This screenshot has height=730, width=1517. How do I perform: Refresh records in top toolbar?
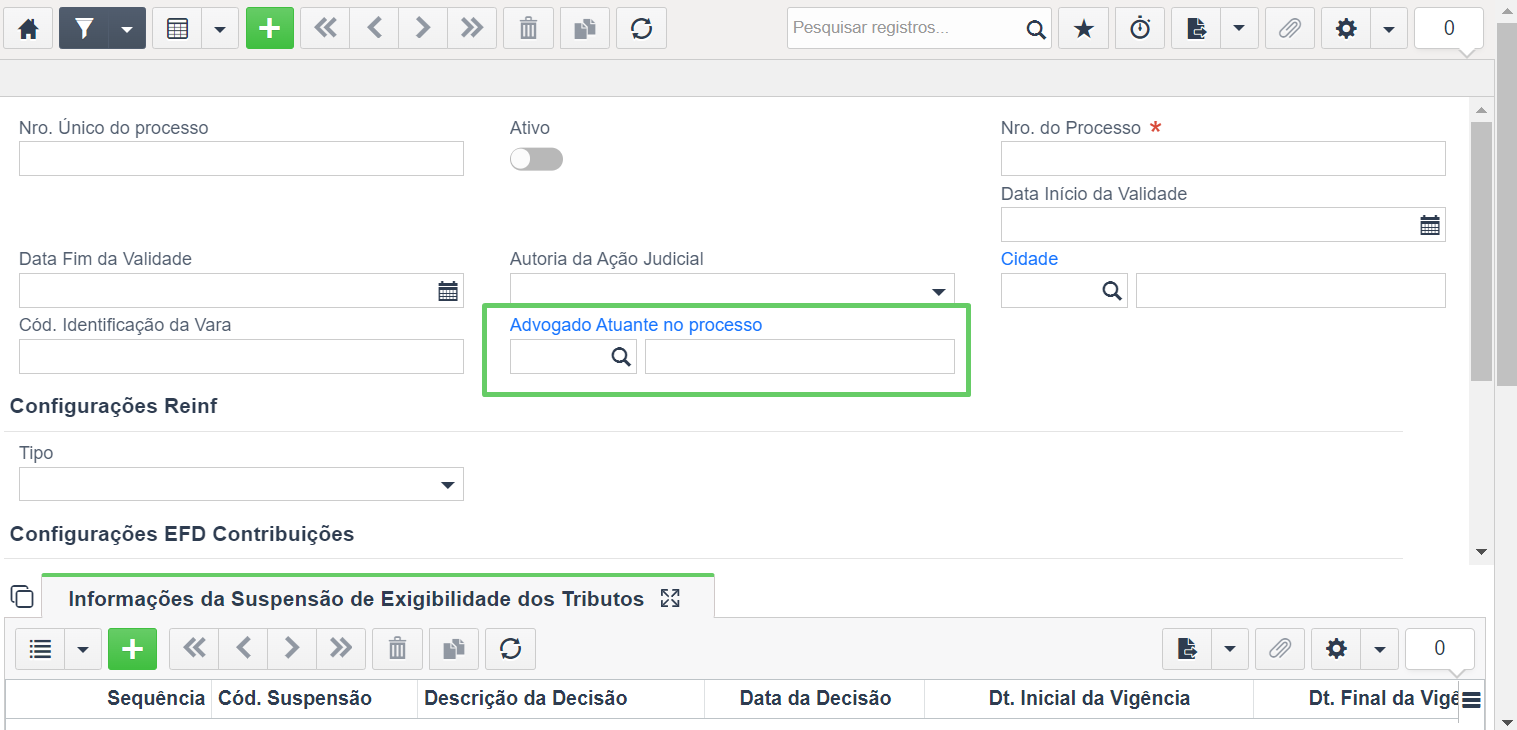coord(642,28)
